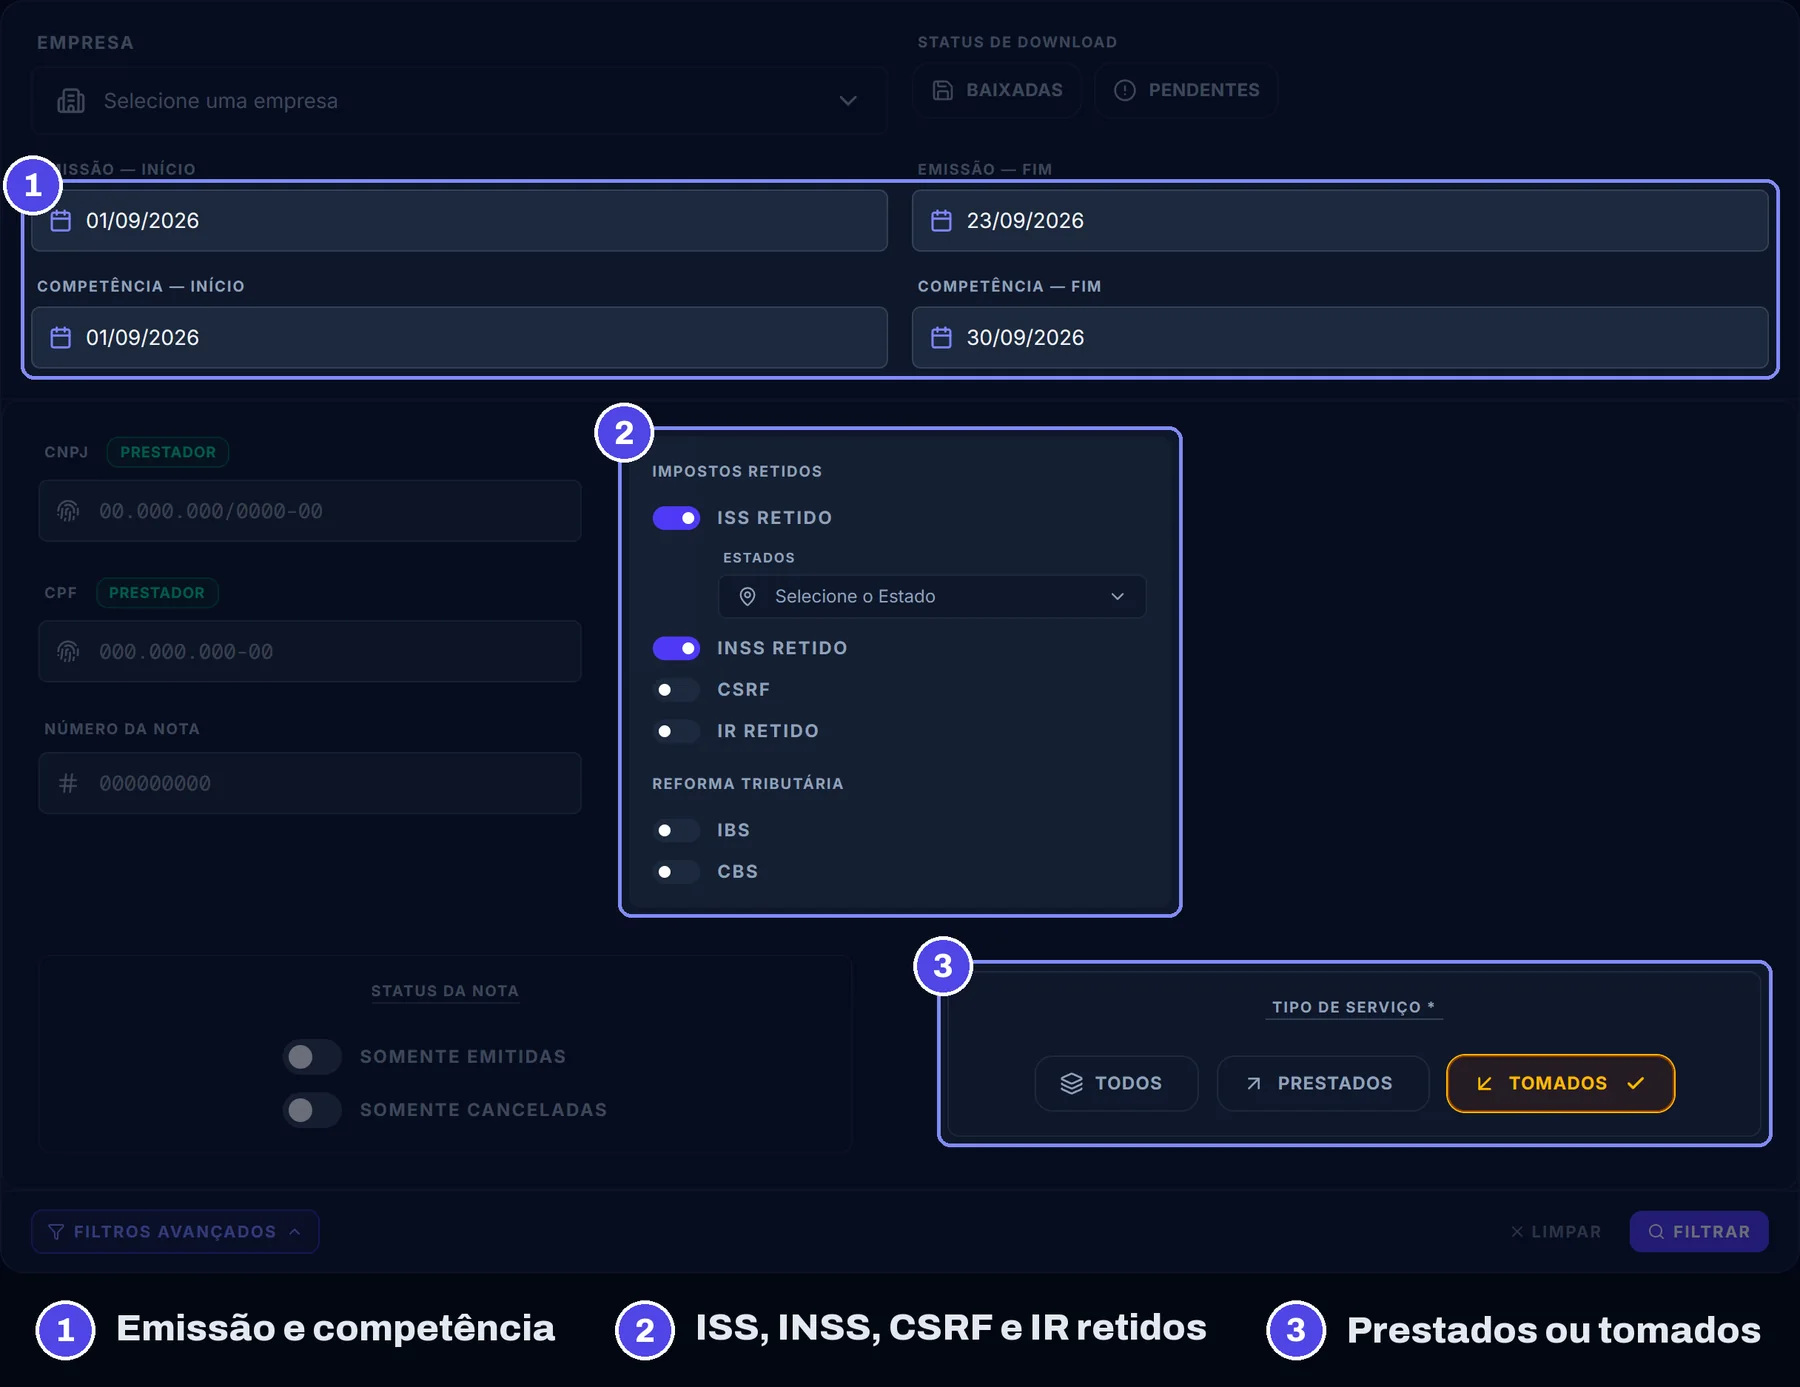Open calendar icon for Competência início date
Screen dimensions: 1800x1387
coord(61,337)
